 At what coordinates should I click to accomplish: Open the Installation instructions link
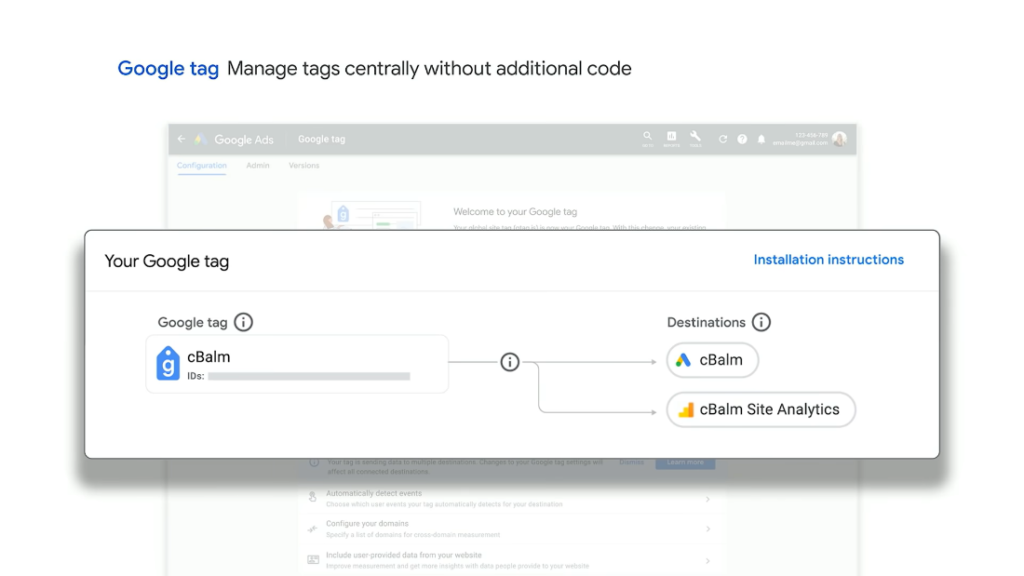[x=828, y=260]
